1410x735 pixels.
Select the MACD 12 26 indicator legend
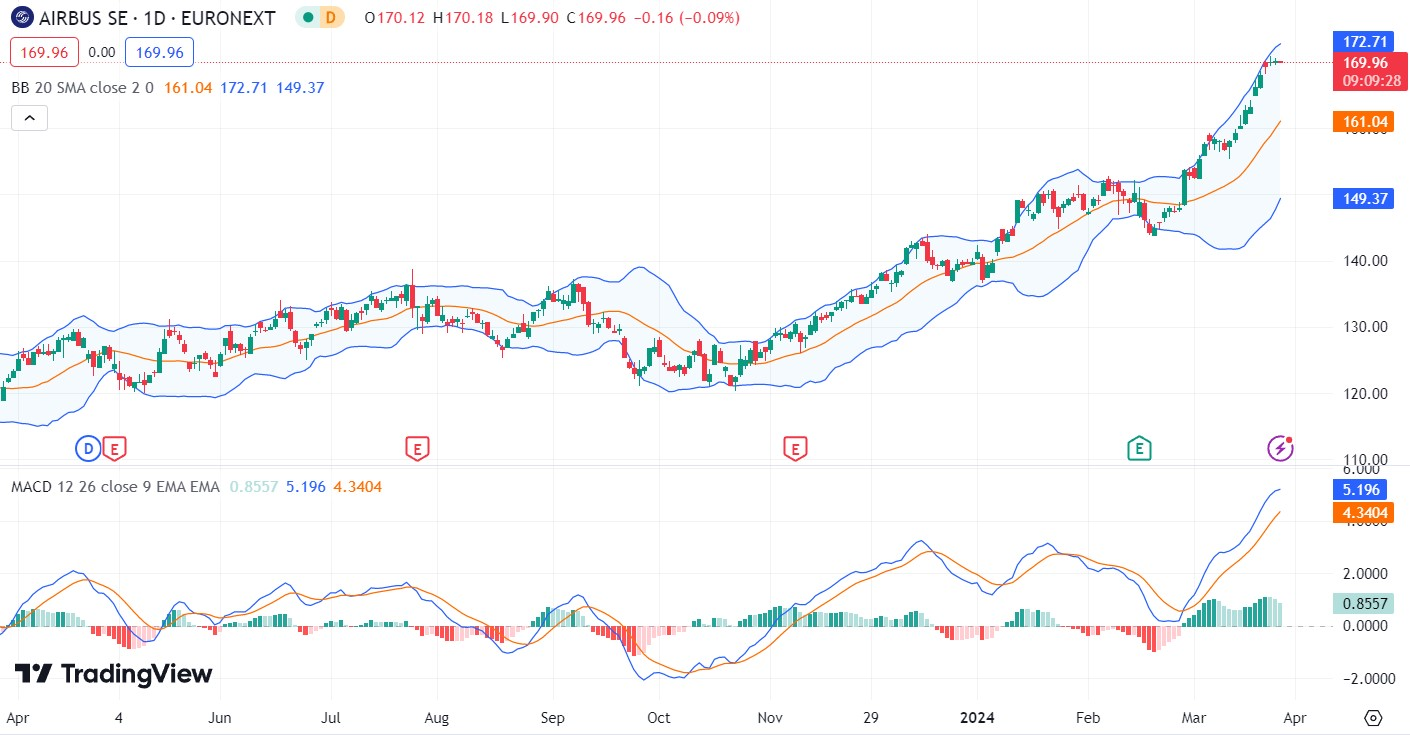point(114,487)
